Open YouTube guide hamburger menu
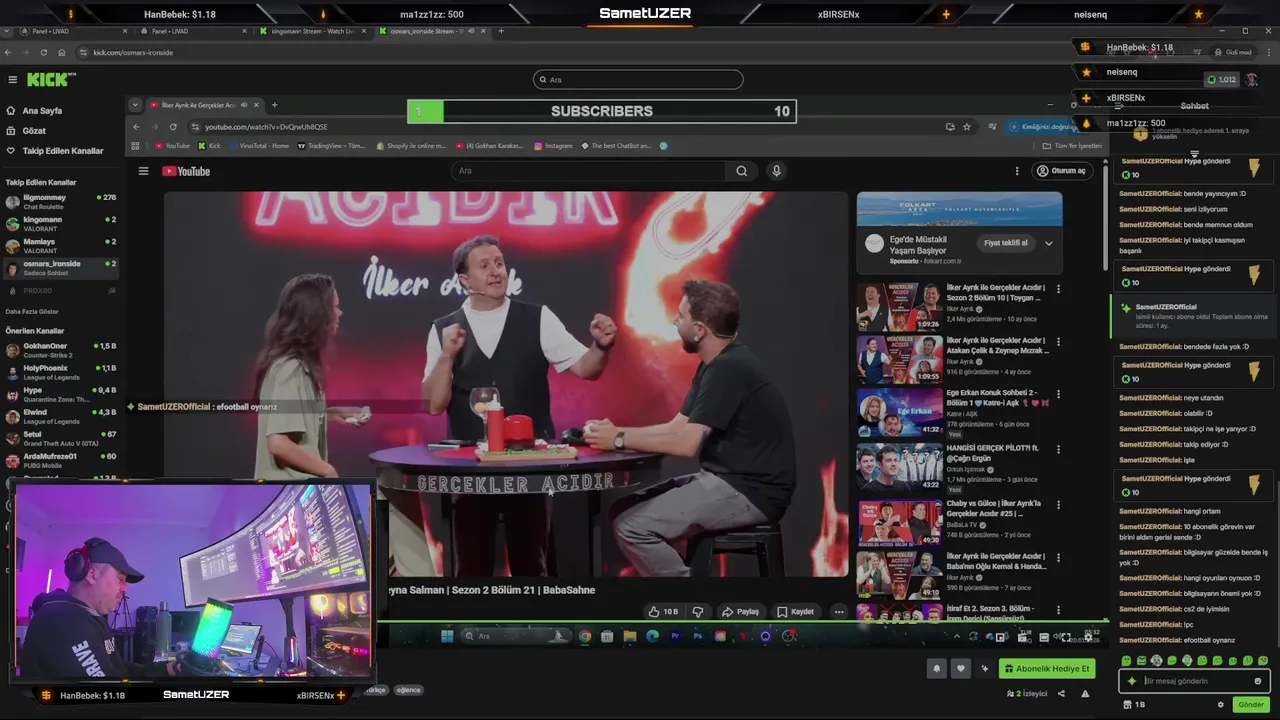This screenshot has height=720, width=1280. [x=144, y=171]
